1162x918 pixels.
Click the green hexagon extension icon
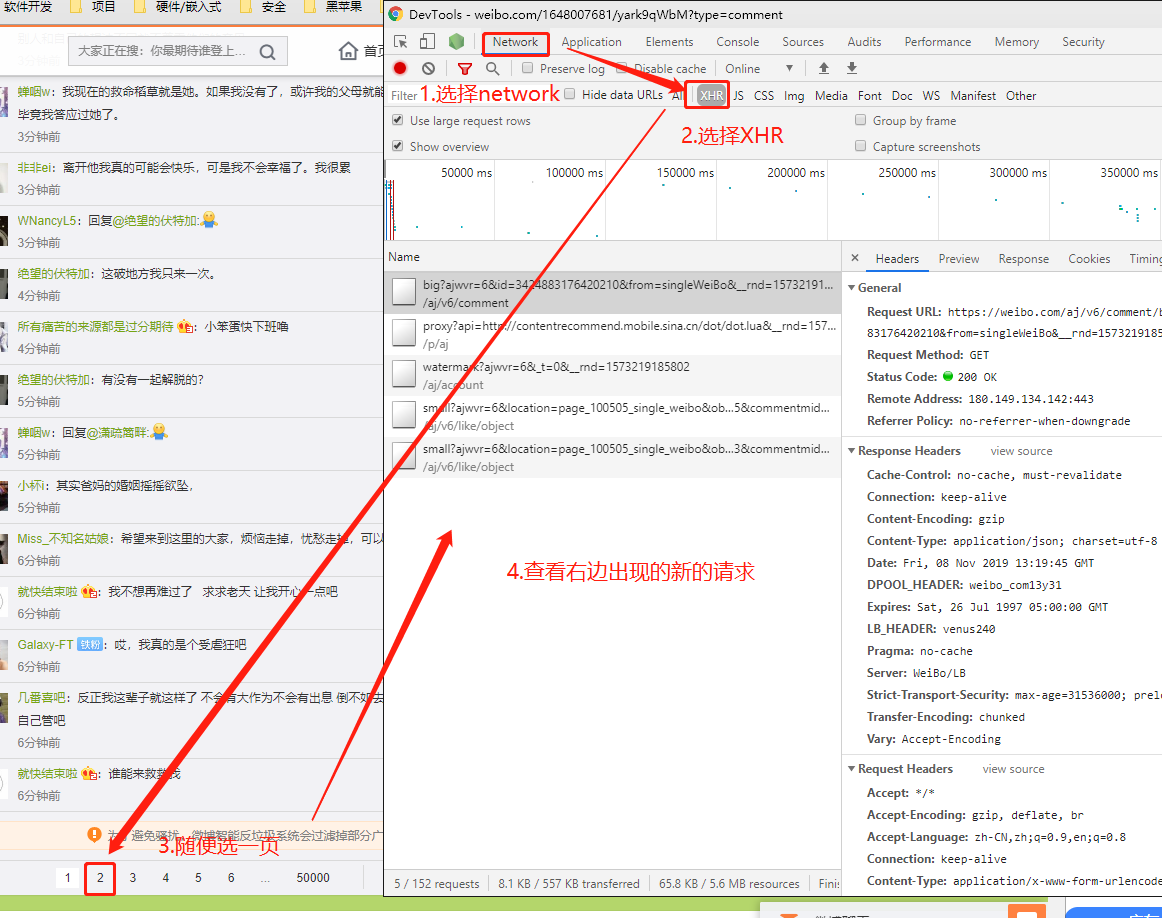456,41
